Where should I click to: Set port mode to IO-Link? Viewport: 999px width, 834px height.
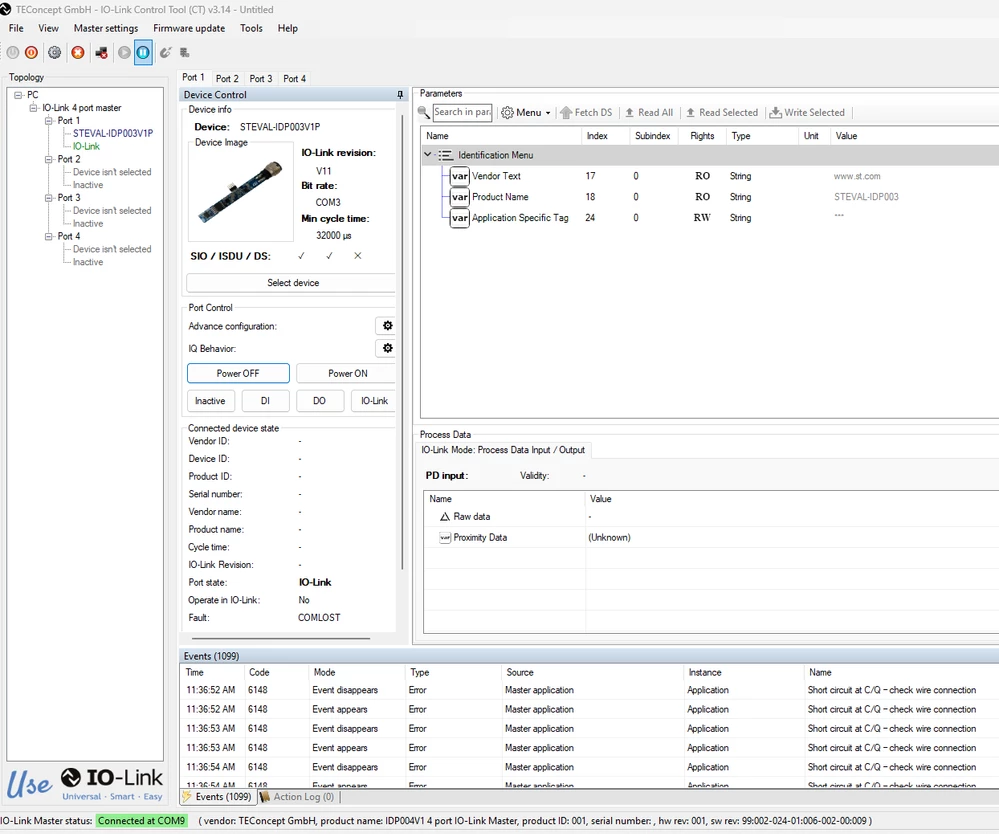[x=374, y=401]
